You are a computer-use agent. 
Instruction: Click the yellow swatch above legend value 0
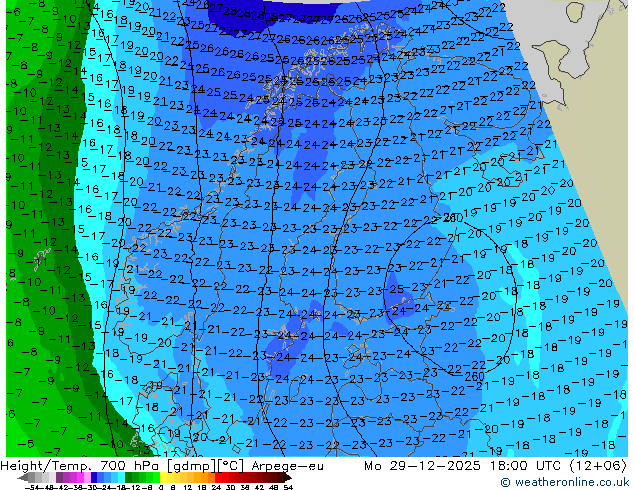tap(163, 477)
